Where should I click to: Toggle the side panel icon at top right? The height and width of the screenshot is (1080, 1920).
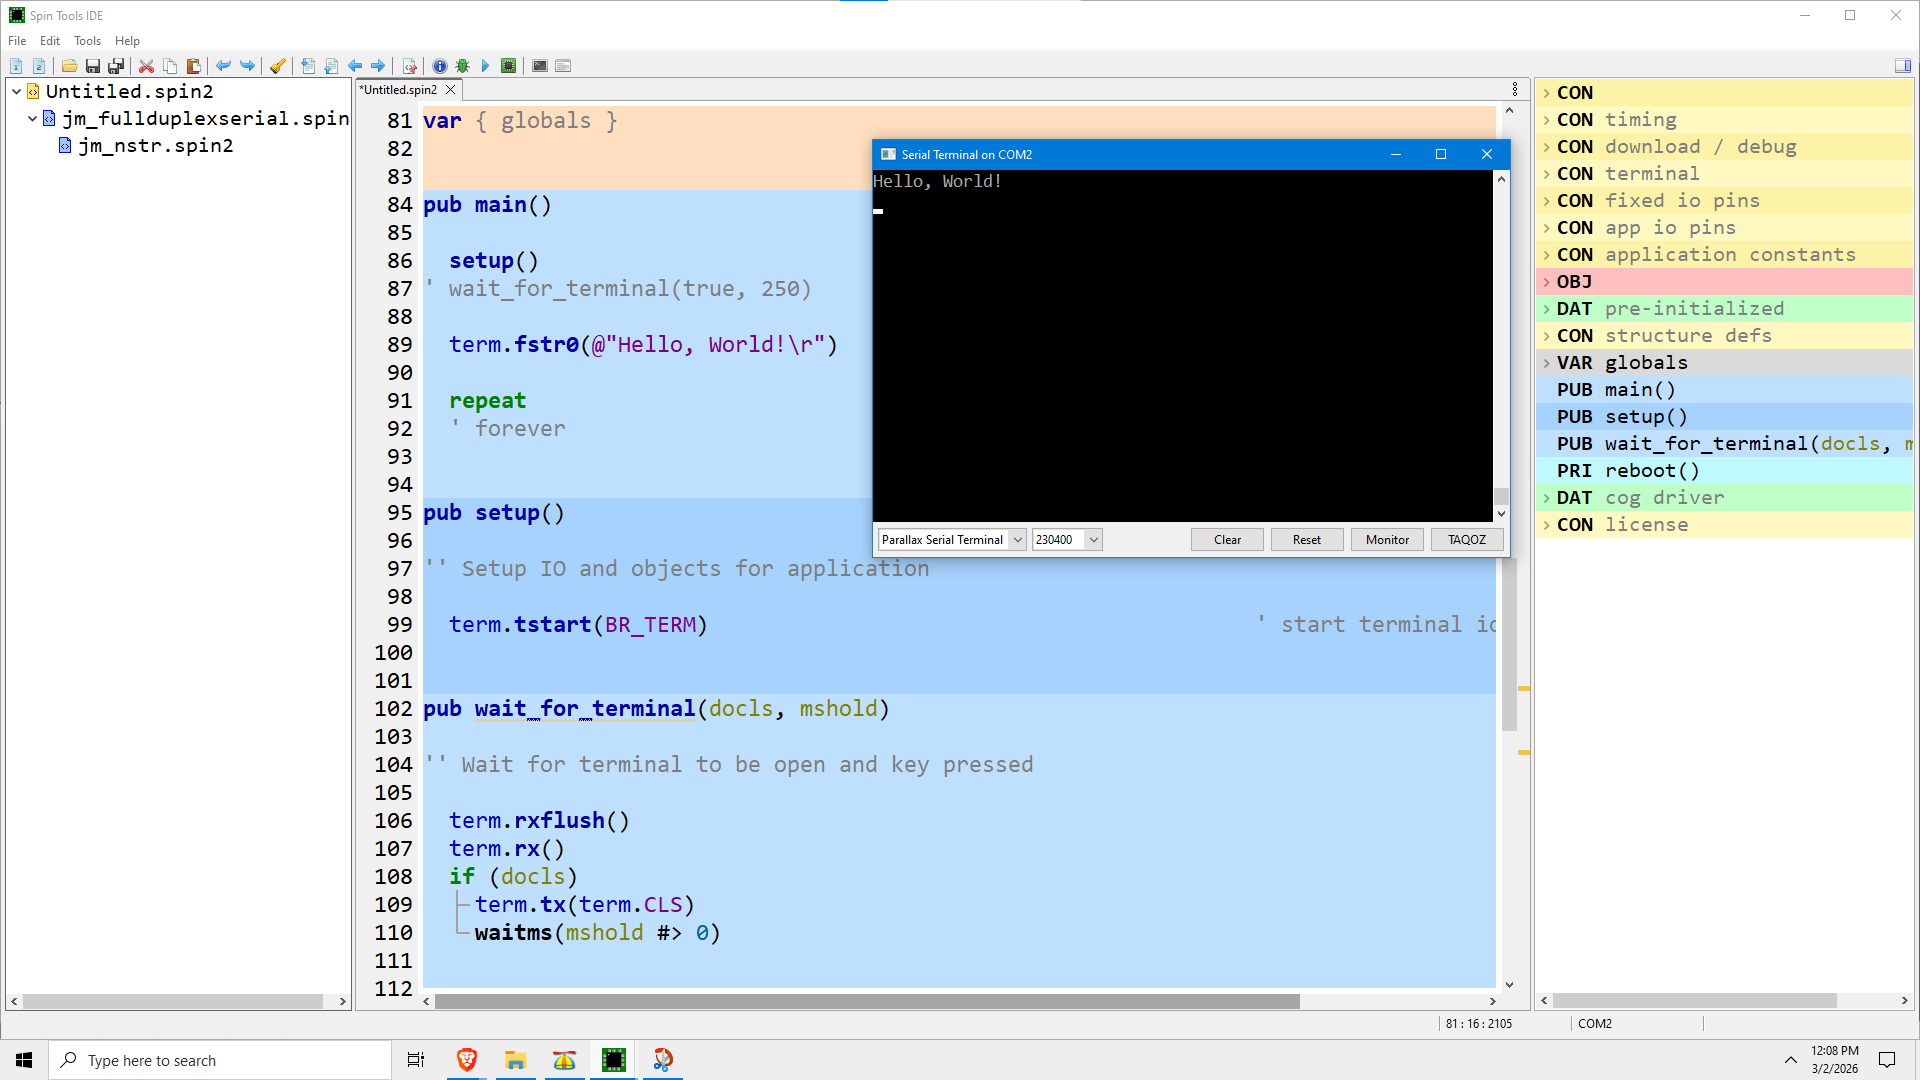[x=1902, y=66]
